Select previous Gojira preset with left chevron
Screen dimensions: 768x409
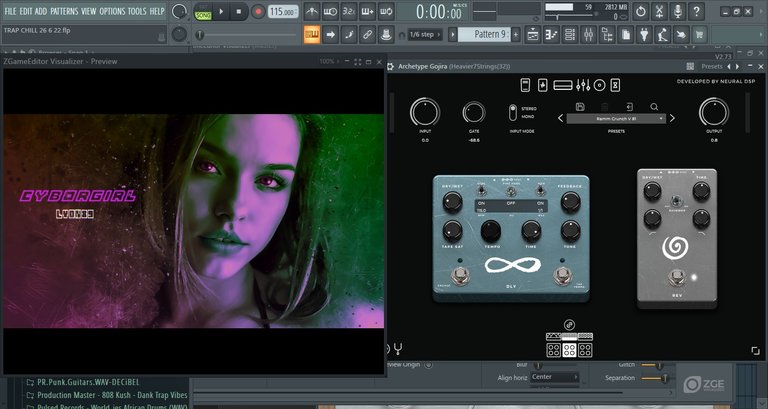coord(560,119)
